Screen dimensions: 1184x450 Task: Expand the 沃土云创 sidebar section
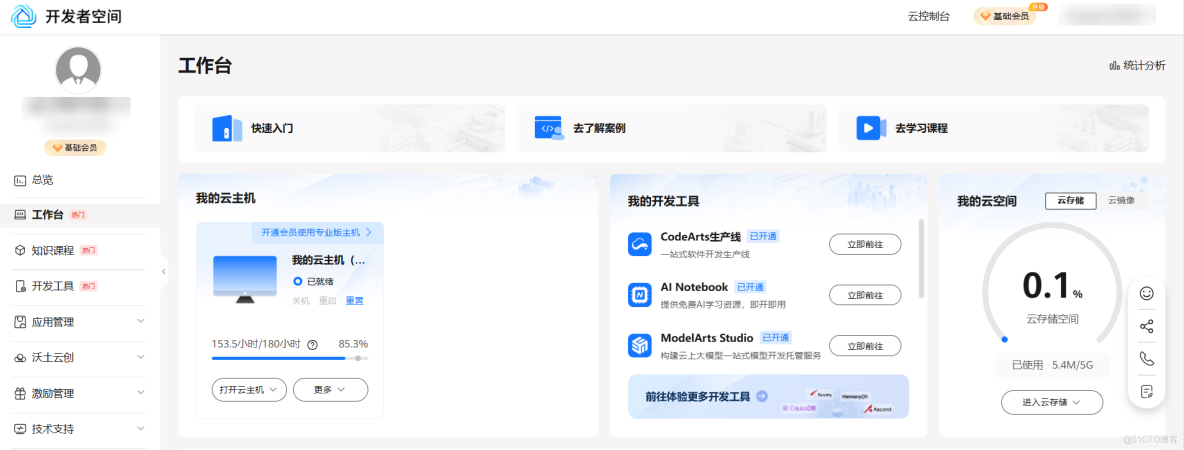coord(140,357)
